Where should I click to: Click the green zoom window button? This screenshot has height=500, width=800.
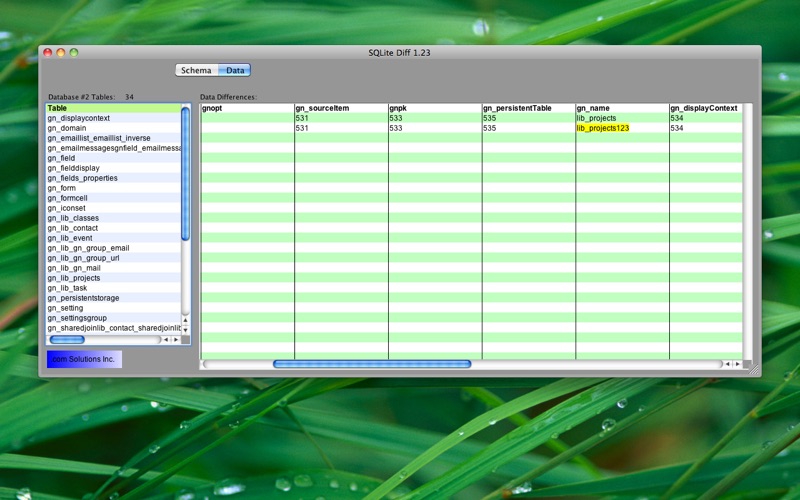pos(74,53)
